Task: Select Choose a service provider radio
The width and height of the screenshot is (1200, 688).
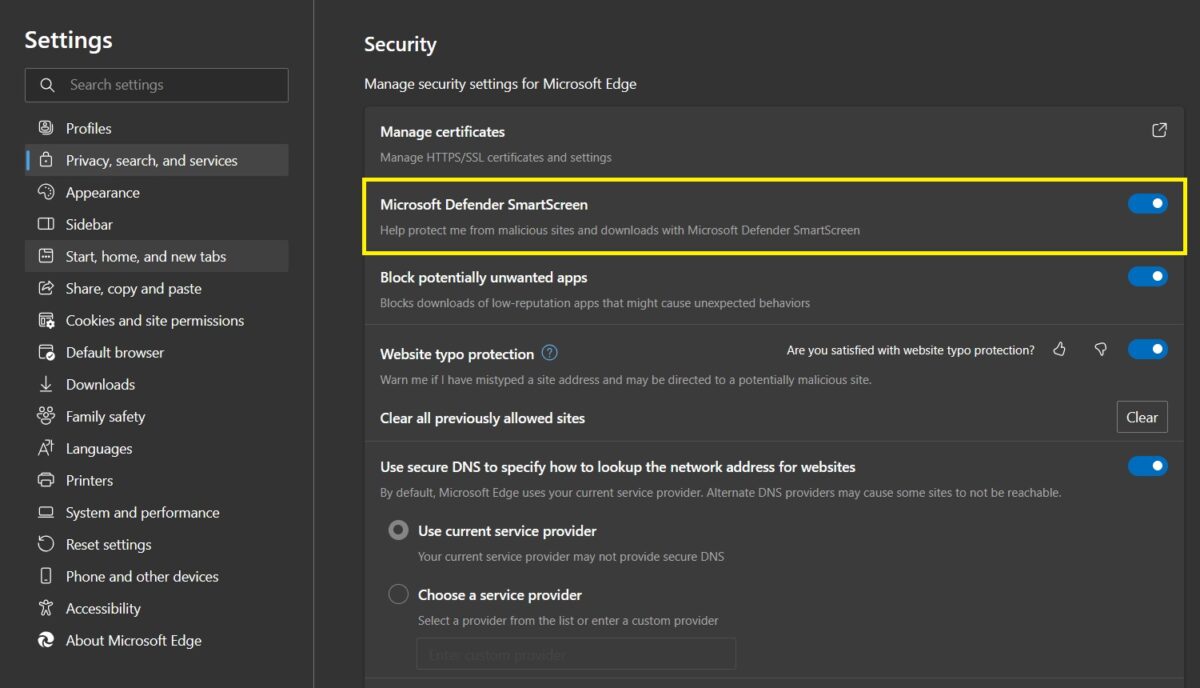Action: click(x=398, y=595)
